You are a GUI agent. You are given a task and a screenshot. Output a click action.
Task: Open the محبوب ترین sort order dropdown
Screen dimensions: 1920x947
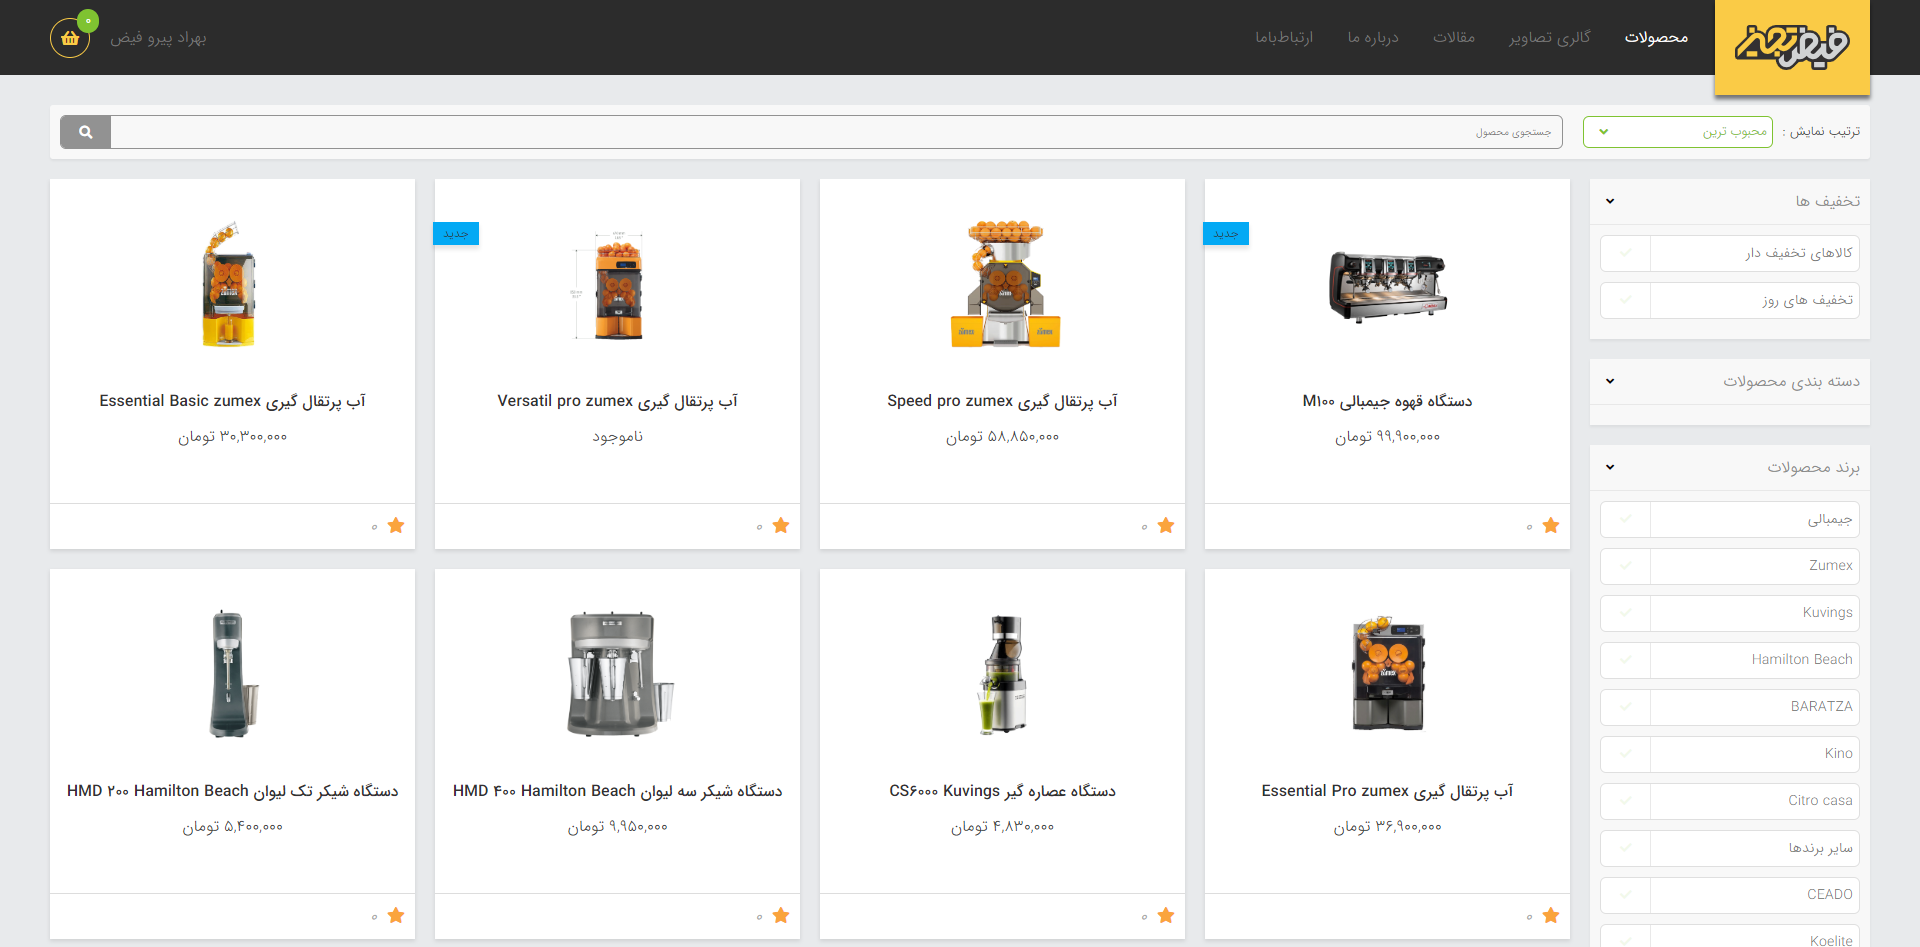1678,132
